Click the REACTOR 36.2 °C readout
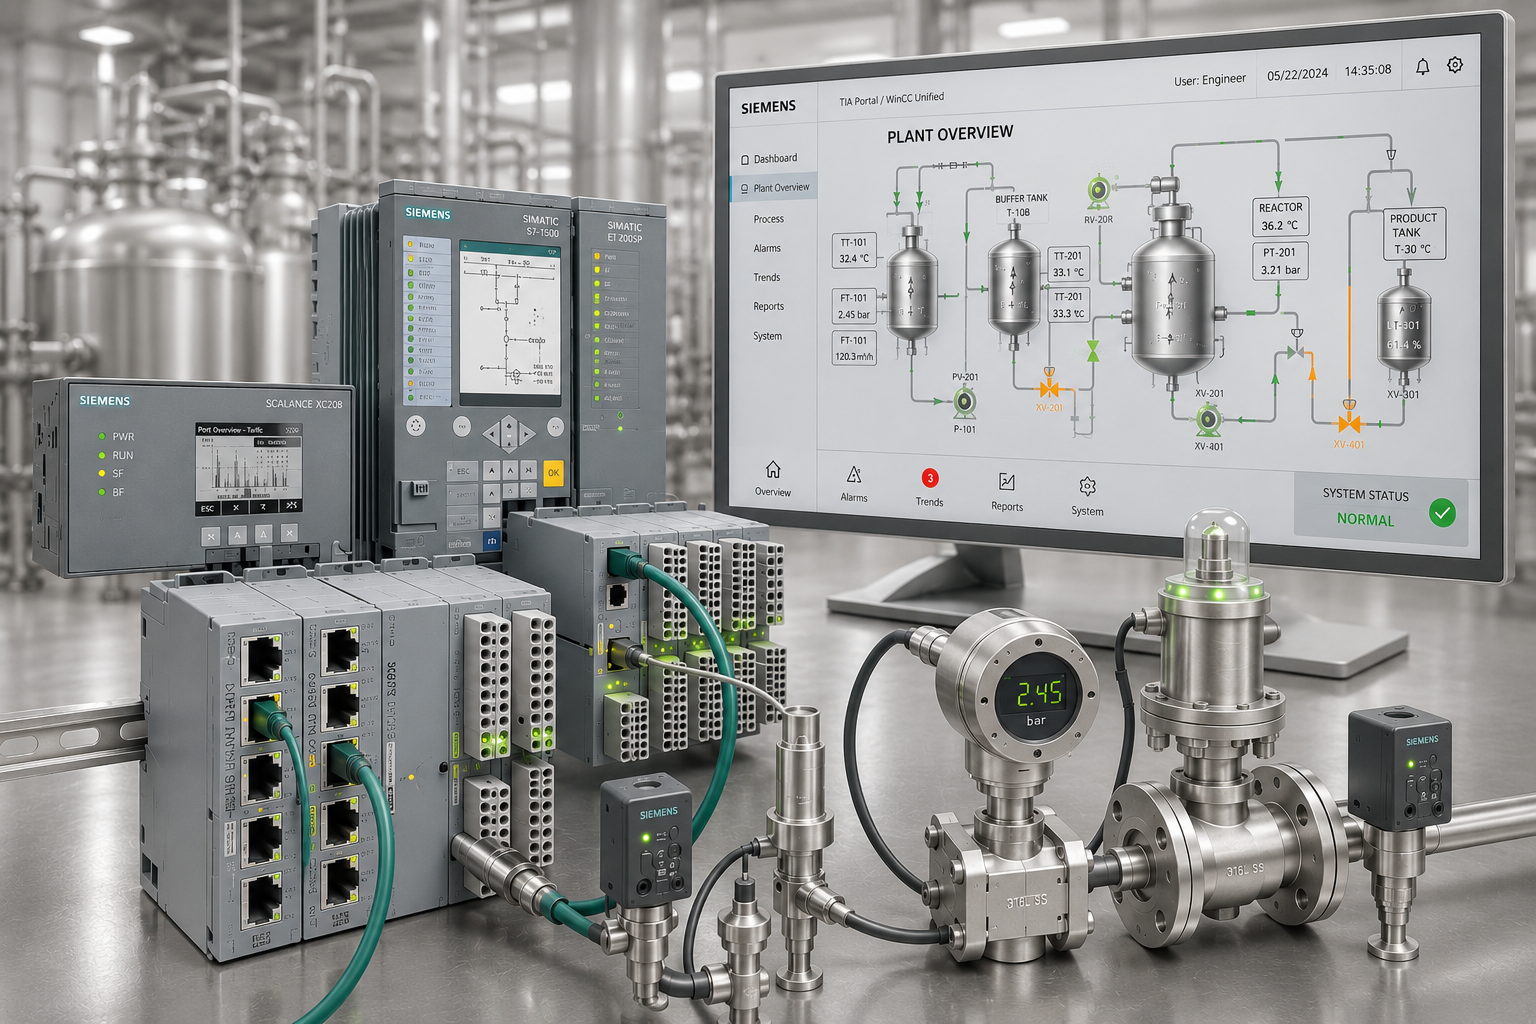 (x=1280, y=216)
